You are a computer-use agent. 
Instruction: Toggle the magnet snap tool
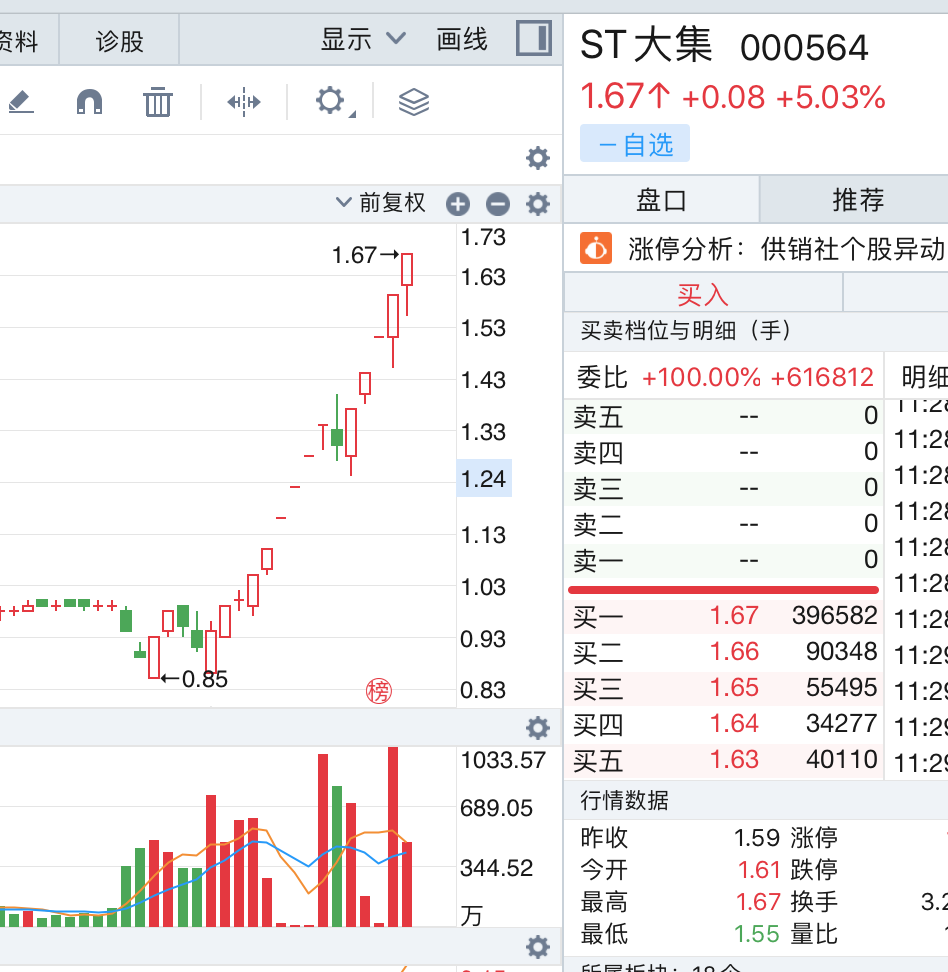[x=89, y=102]
